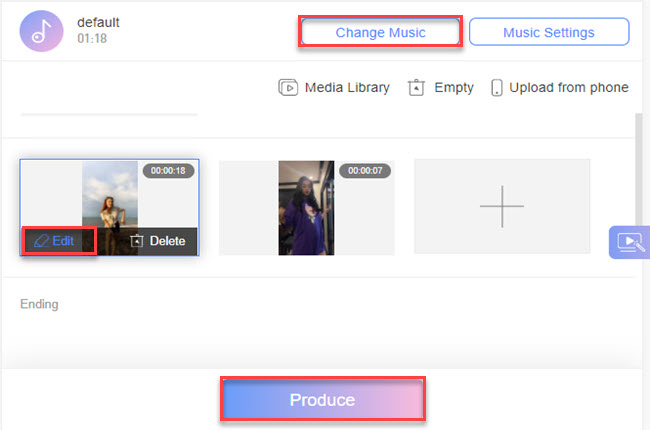Start rendering with the Produce button
This screenshot has width=650, height=430.
322,400
